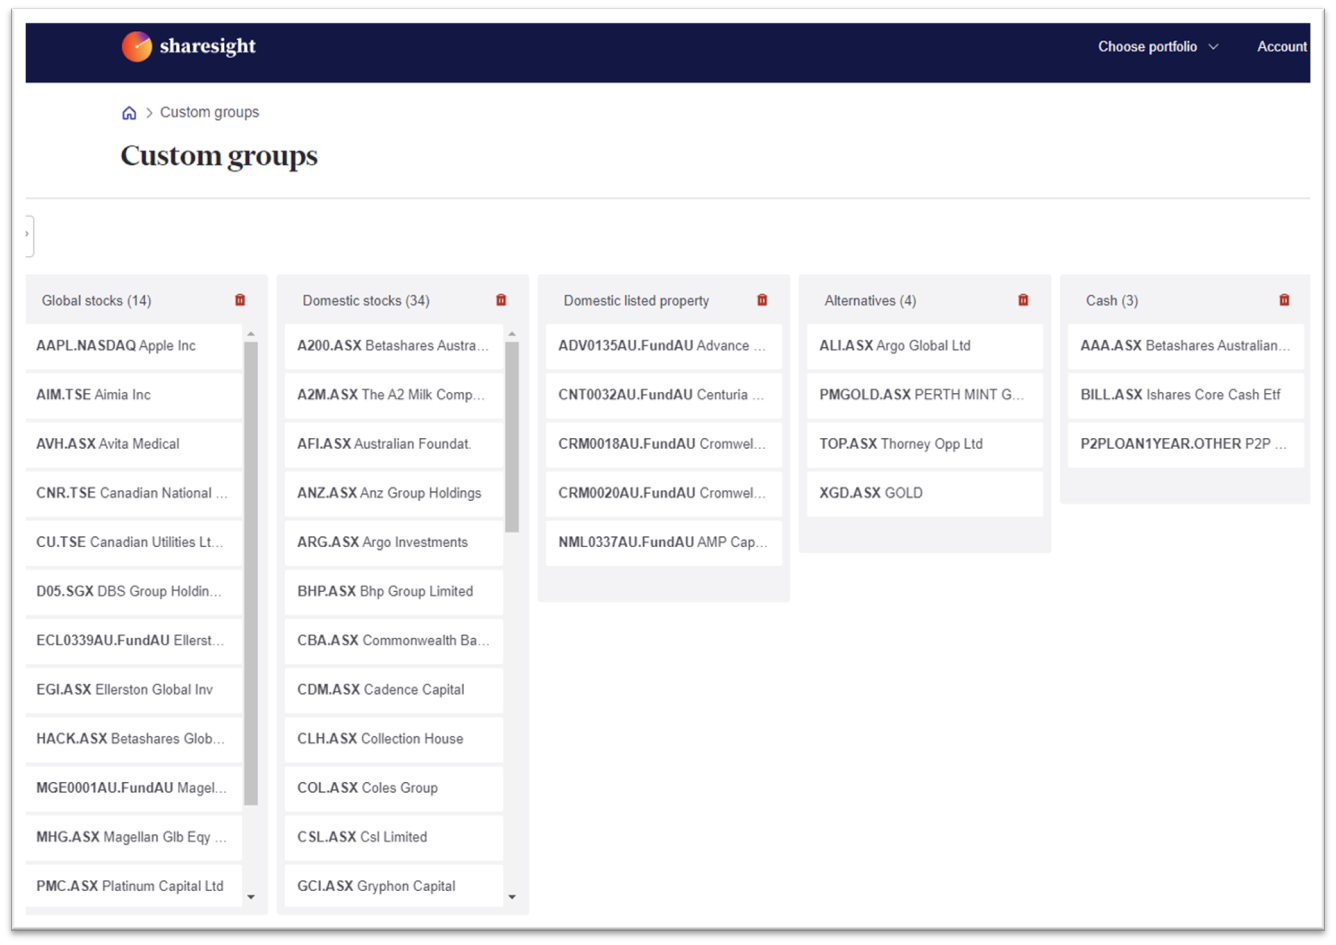Delete the Domestic listed property group

pos(762,299)
